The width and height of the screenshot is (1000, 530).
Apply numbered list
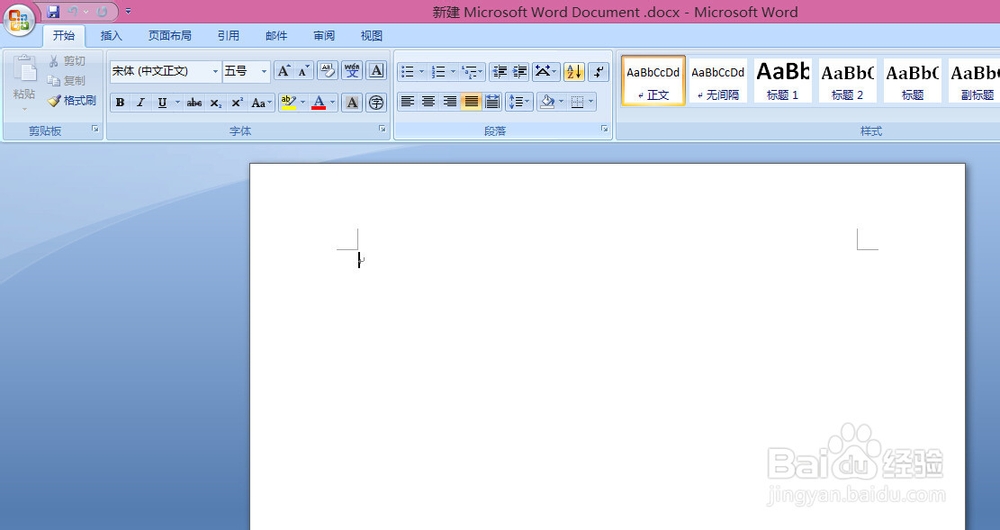pos(438,71)
